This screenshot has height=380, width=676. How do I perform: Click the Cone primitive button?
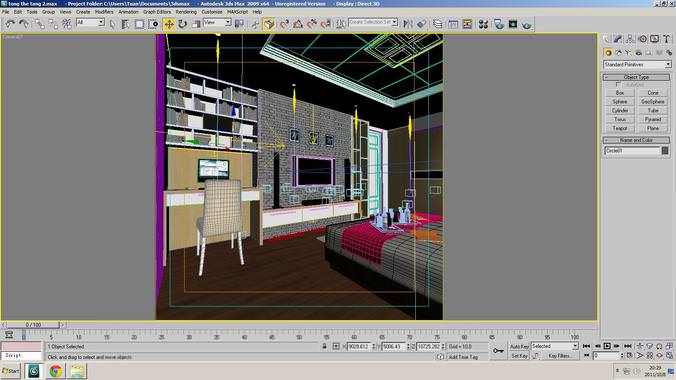[653, 93]
